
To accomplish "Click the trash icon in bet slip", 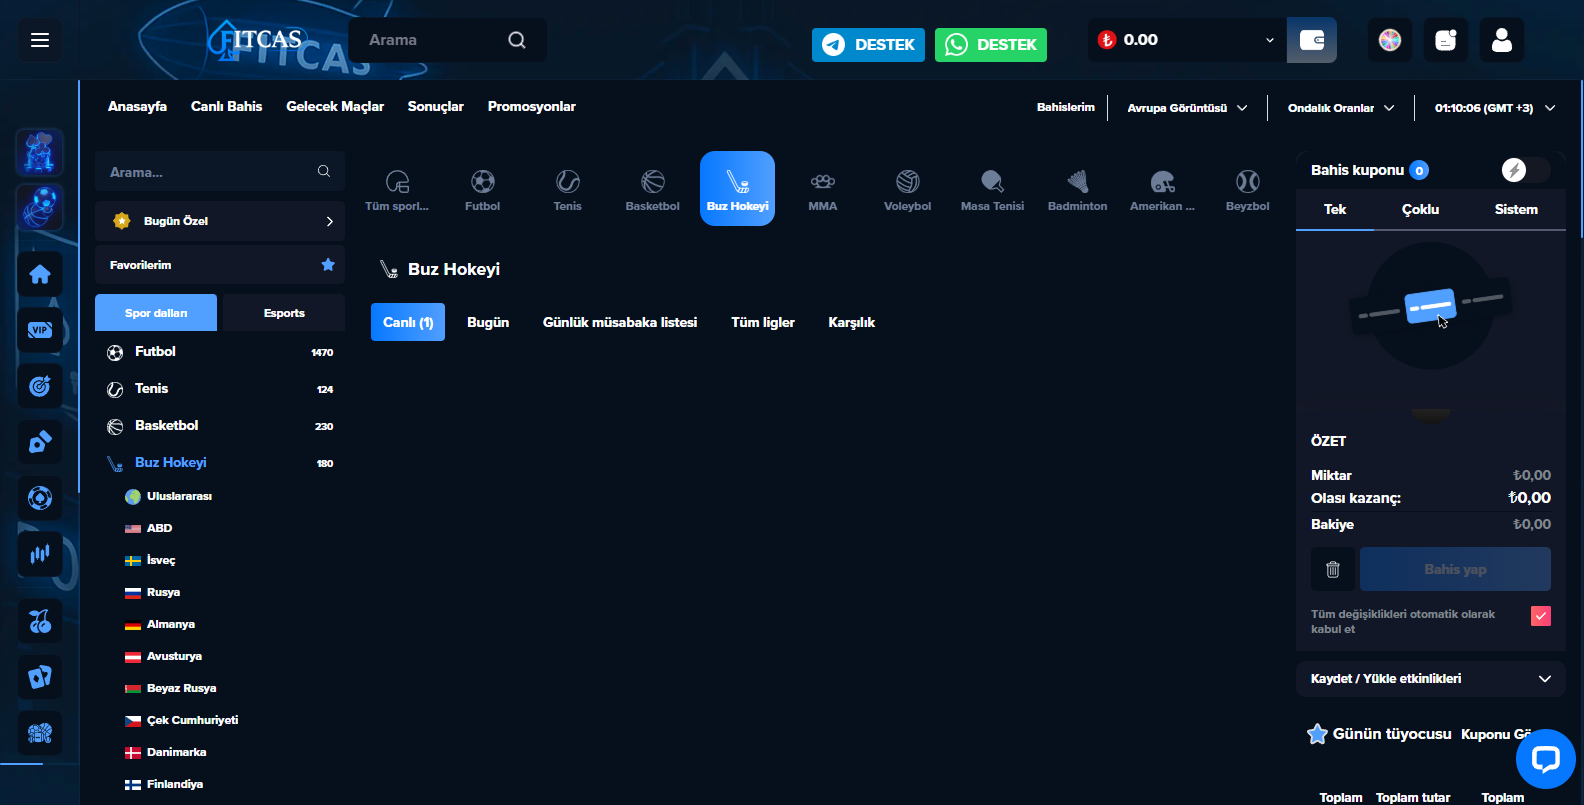I will pyautogui.click(x=1332, y=569).
